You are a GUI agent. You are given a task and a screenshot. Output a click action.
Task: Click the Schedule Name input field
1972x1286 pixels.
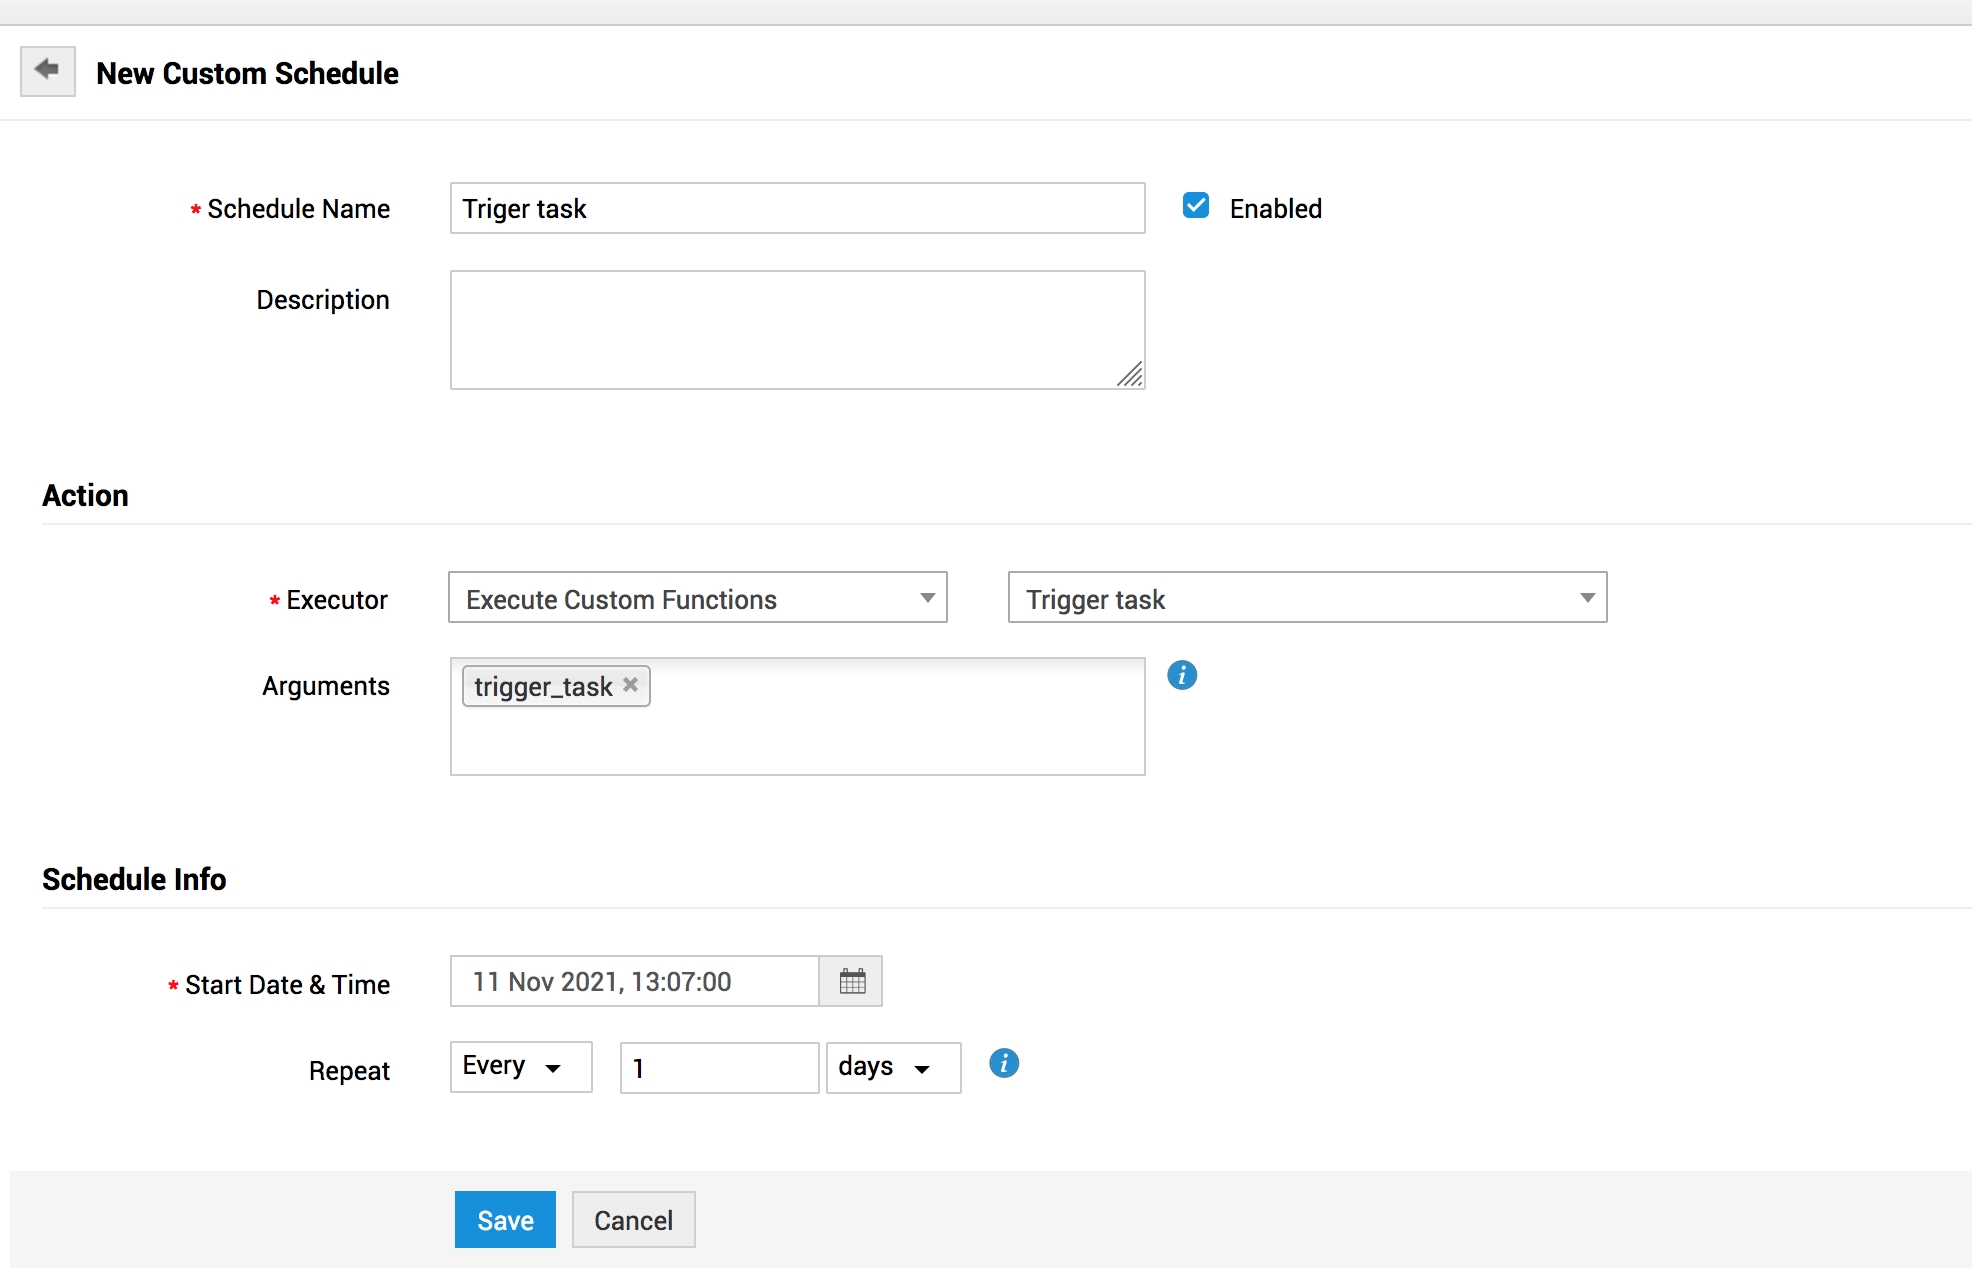[x=796, y=208]
